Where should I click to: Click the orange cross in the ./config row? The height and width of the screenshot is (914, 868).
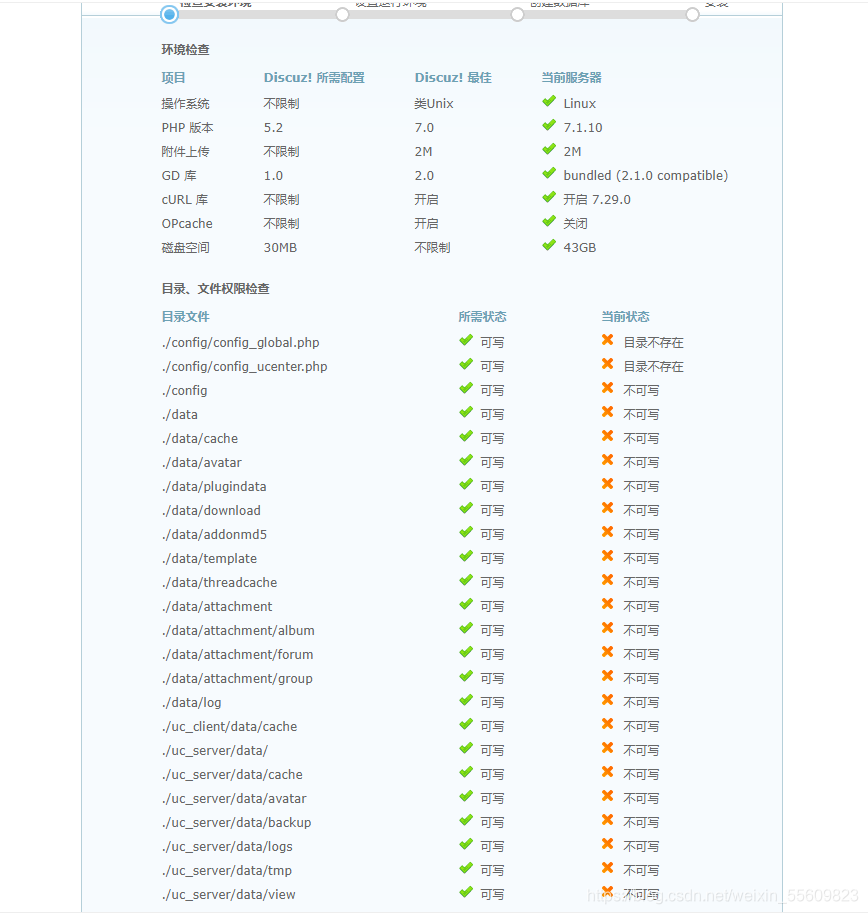(x=607, y=388)
